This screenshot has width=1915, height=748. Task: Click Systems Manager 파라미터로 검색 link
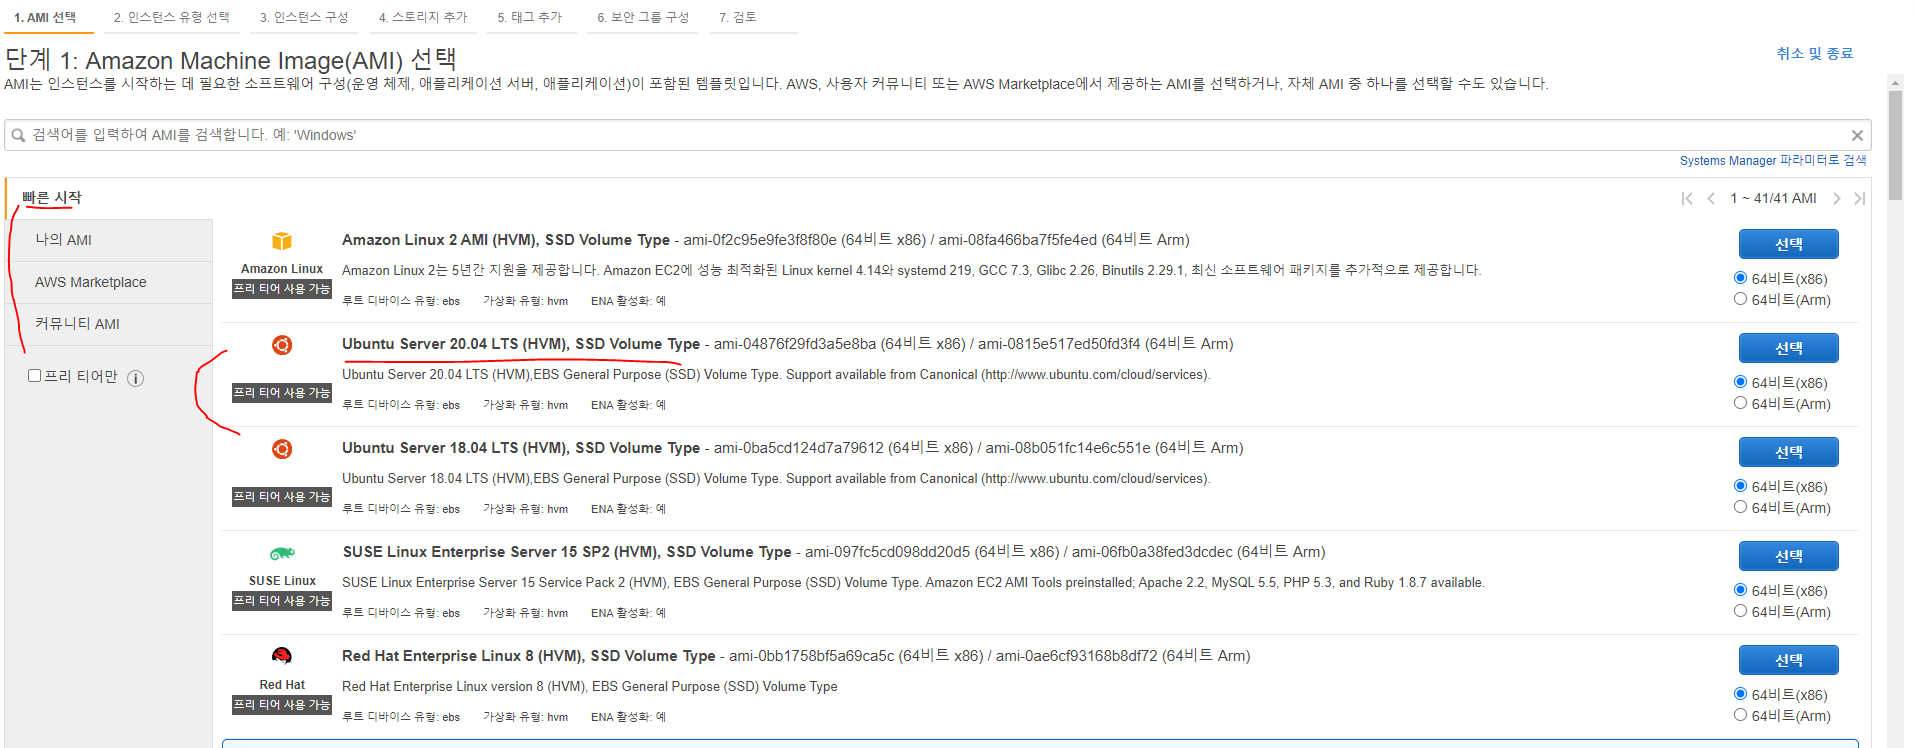(1773, 160)
